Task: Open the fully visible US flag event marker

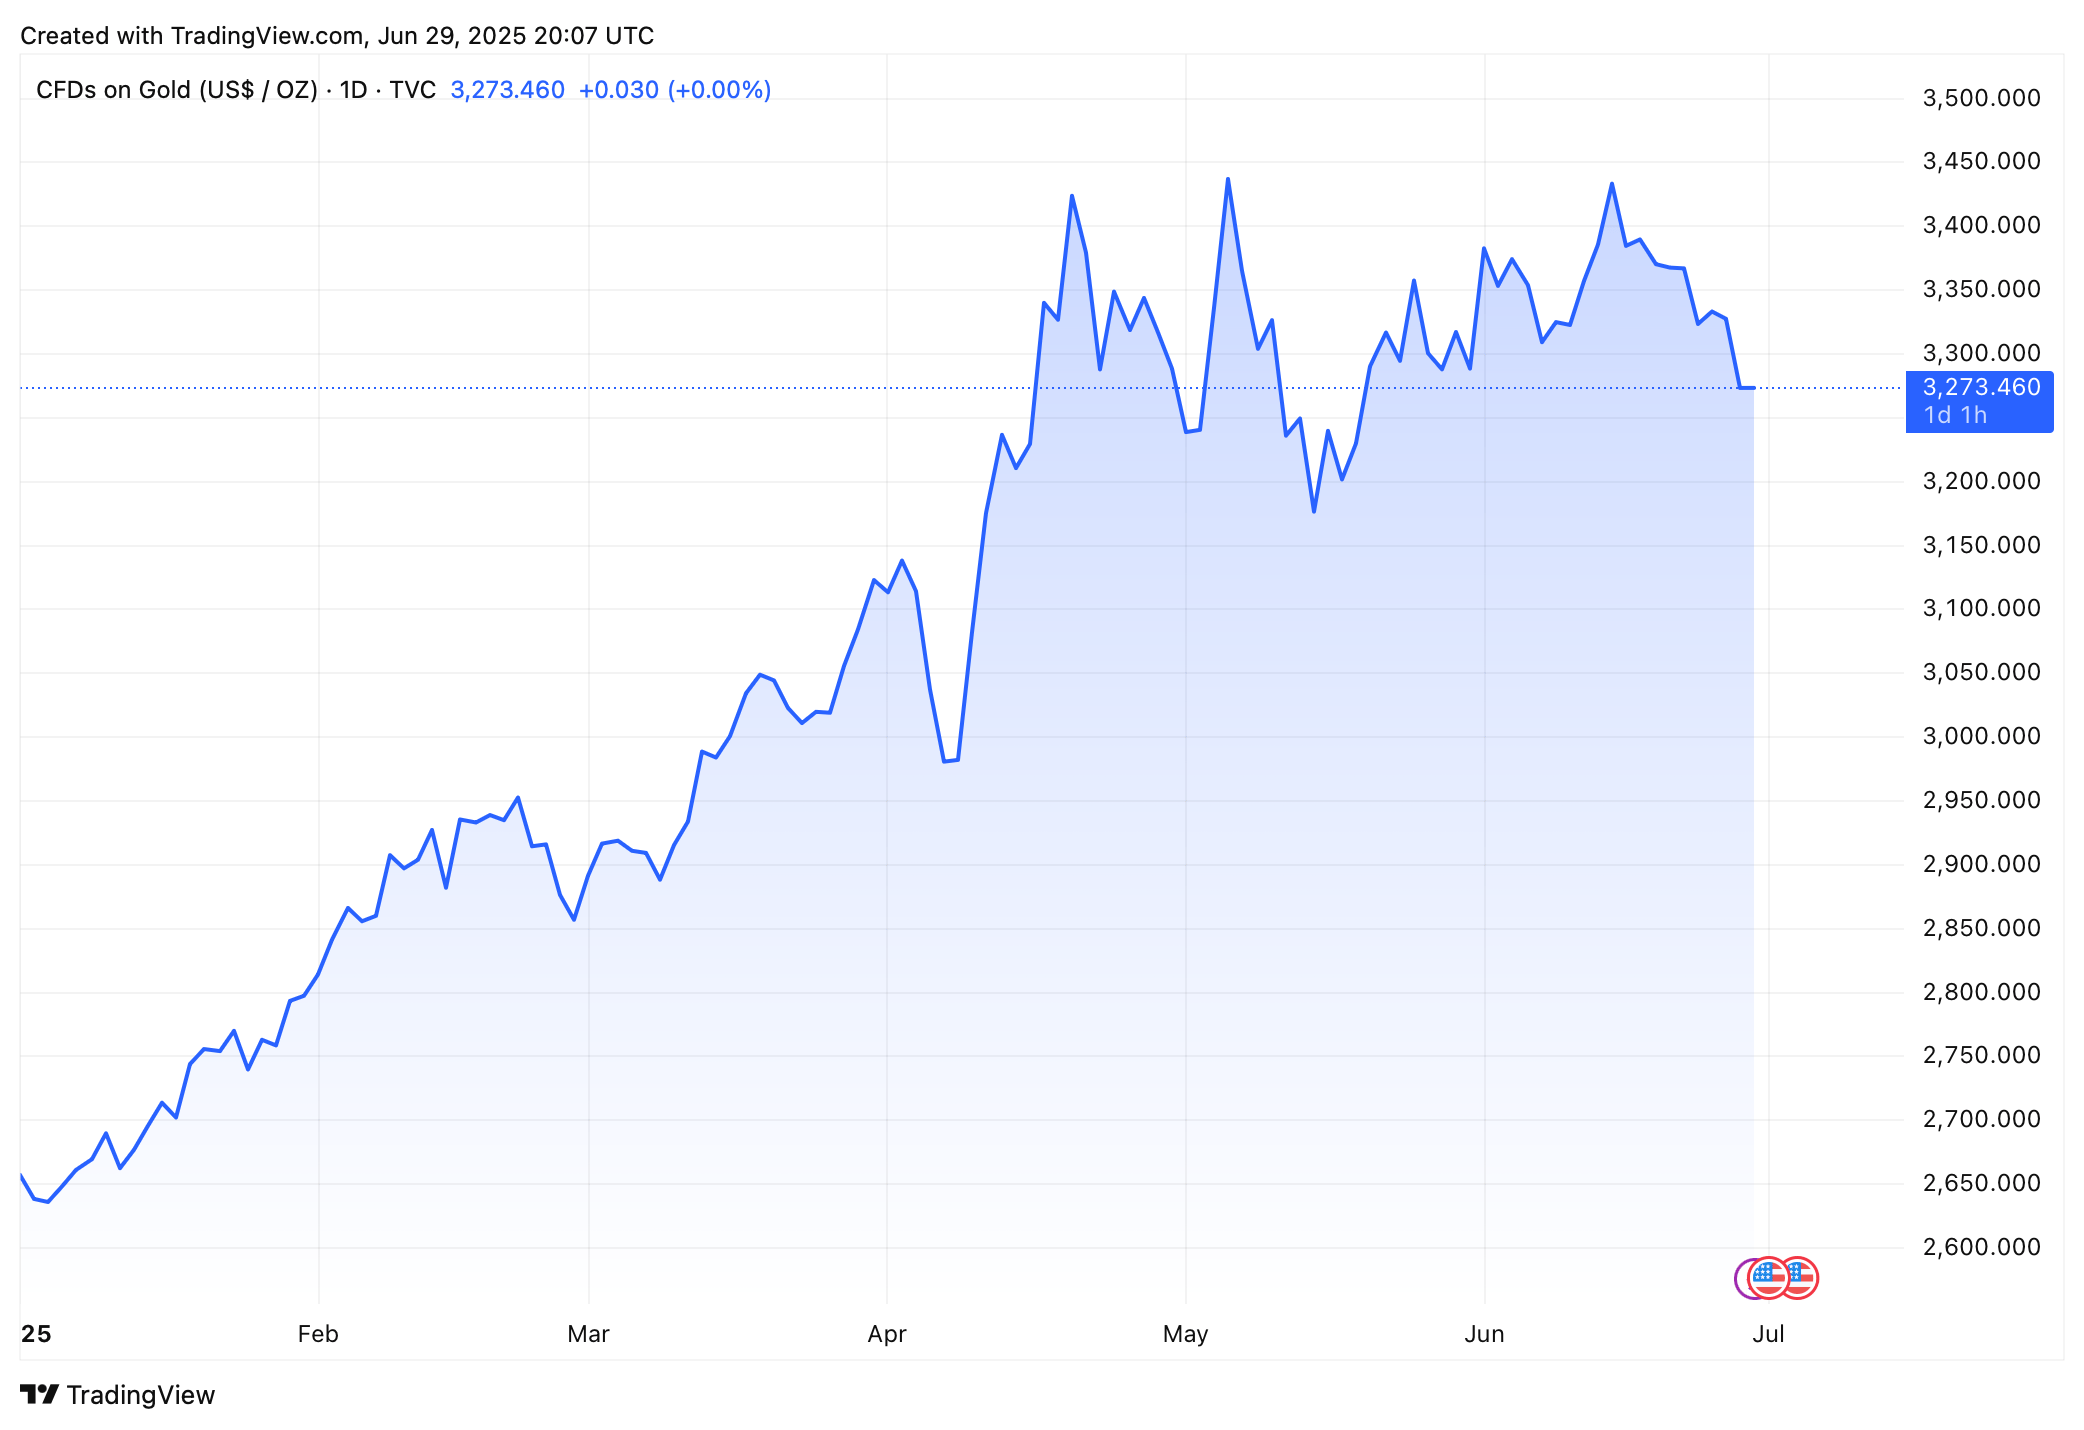Action: pyautogui.click(x=1768, y=1278)
